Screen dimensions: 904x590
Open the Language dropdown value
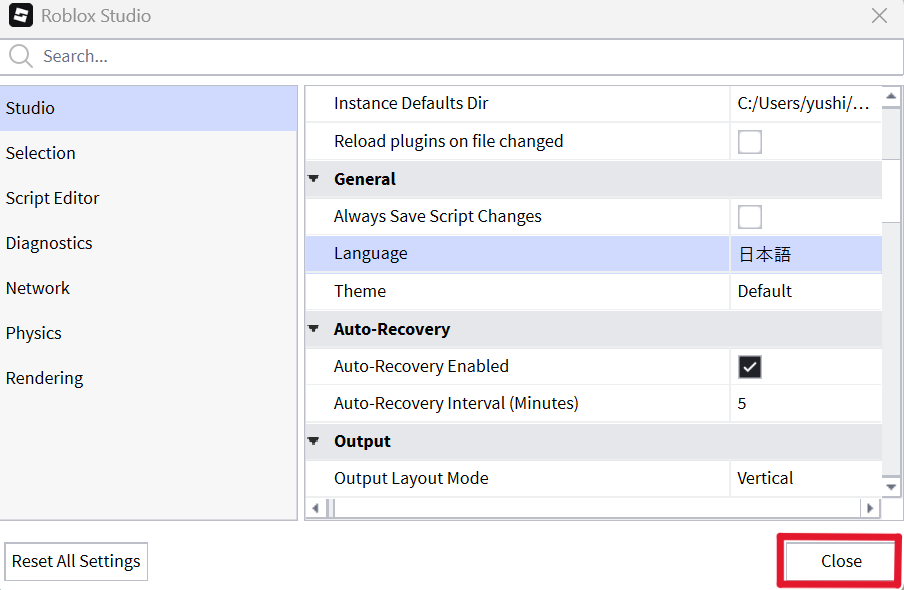click(805, 254)
